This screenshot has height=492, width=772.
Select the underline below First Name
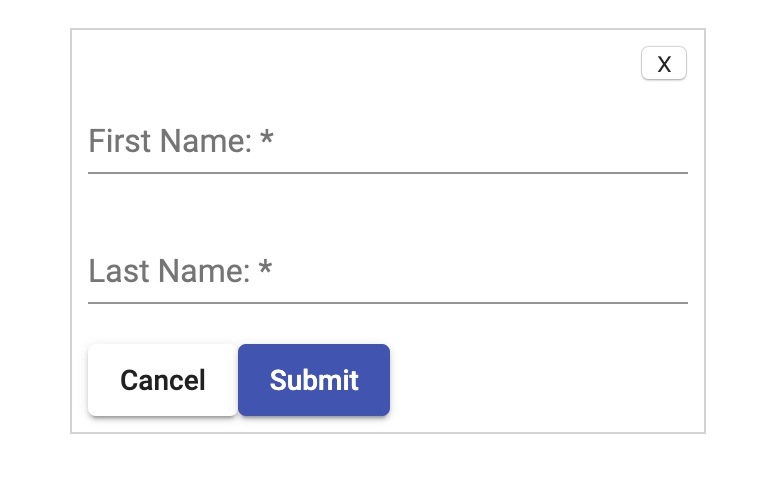(388, 173)
